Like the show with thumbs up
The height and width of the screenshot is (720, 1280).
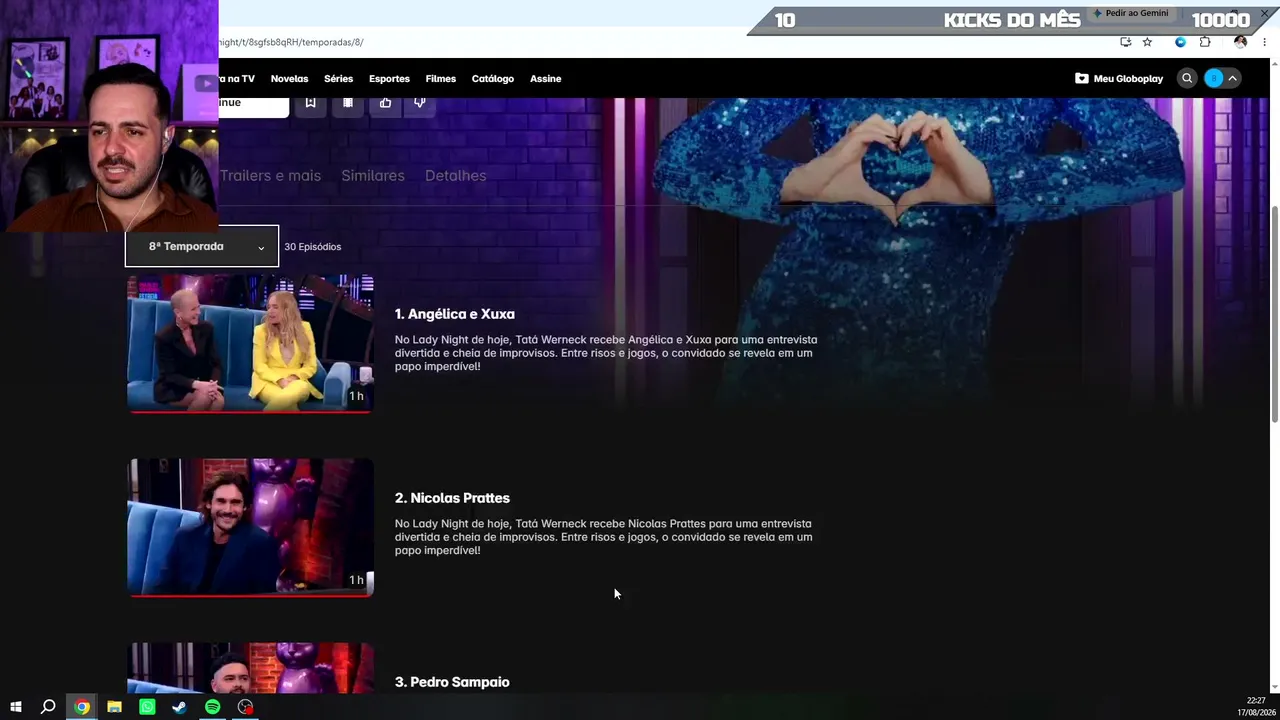(x=385, y=102)
